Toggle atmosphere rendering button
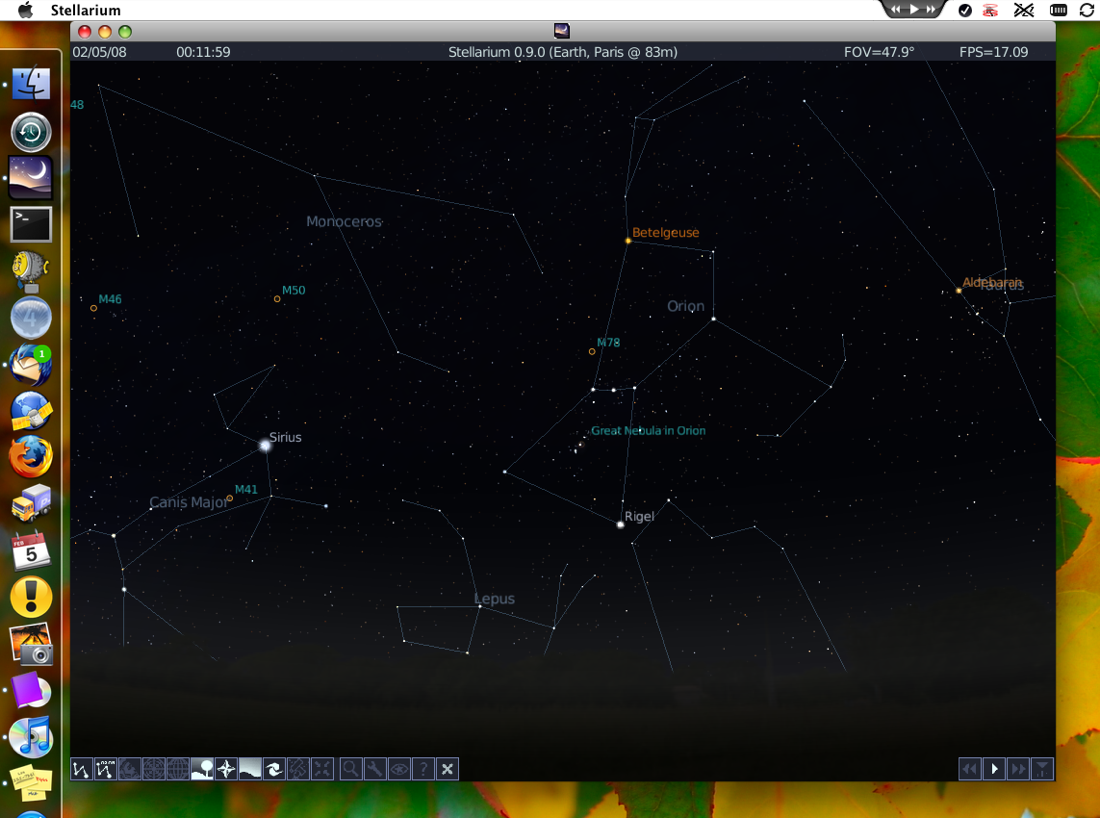 [x=250, y=770]
